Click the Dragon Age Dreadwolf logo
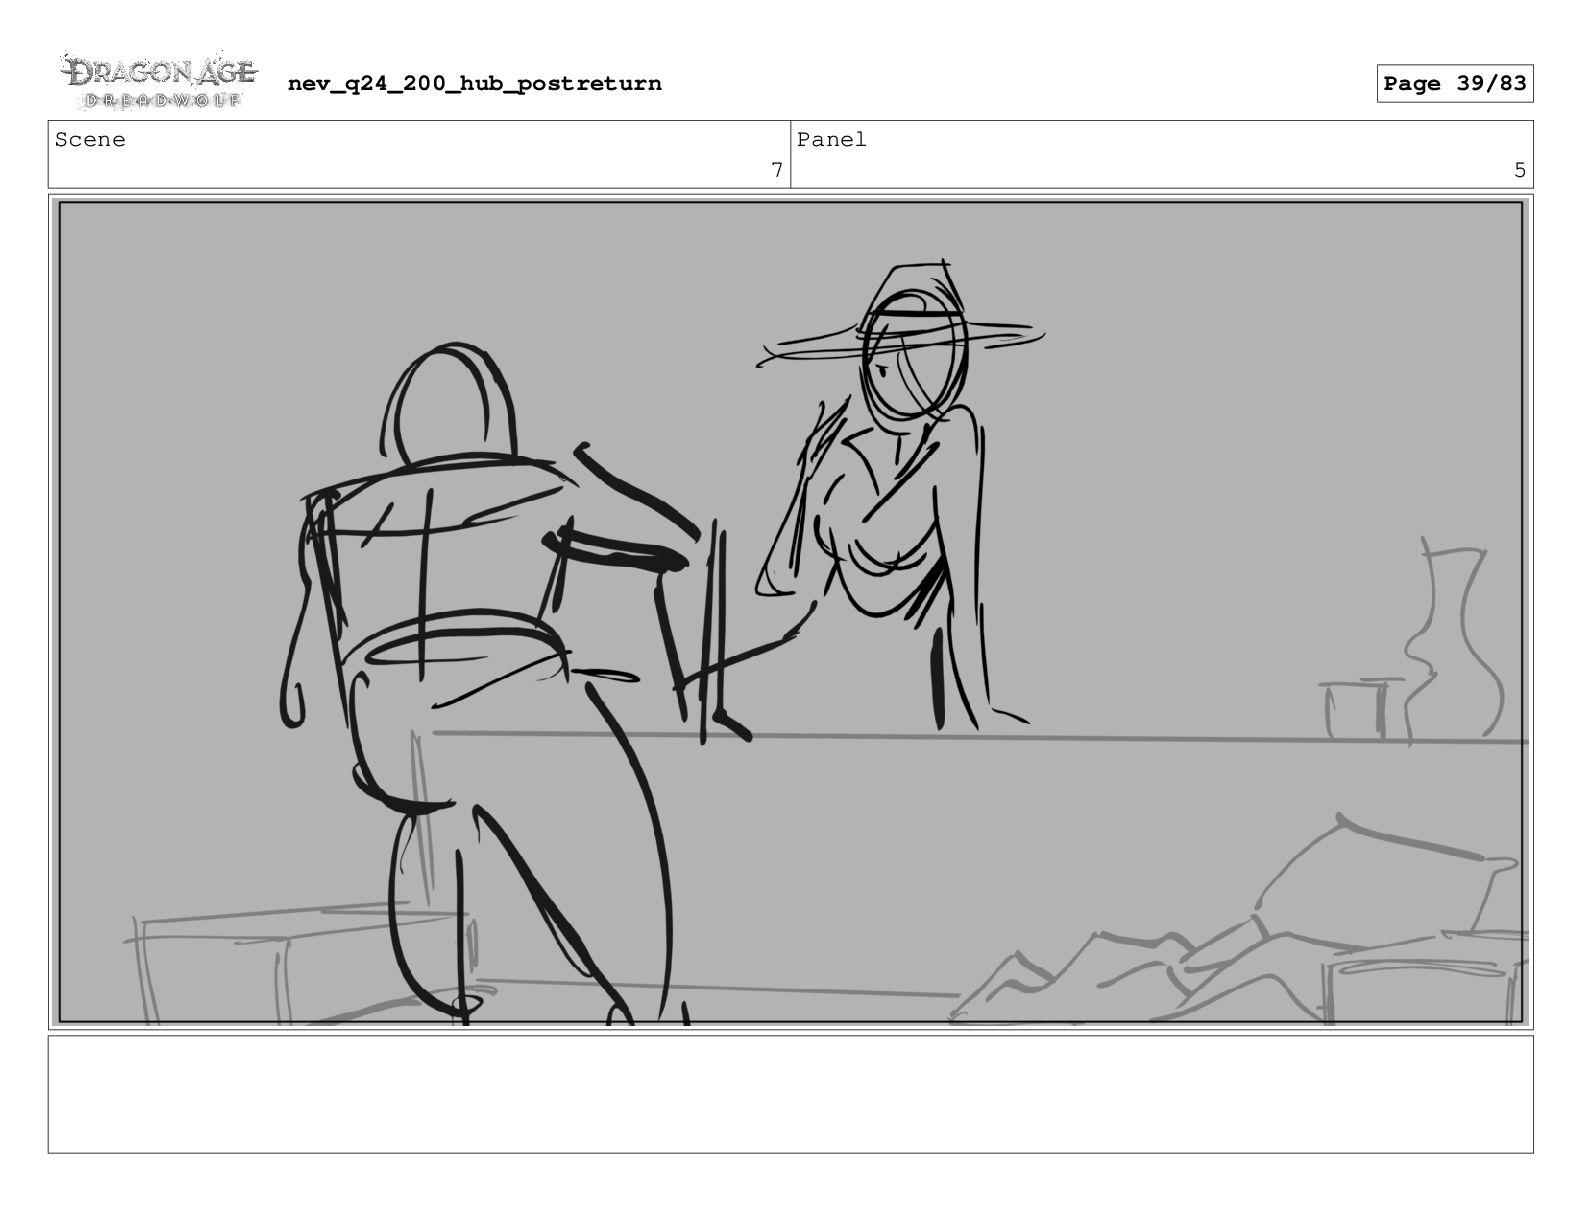Screen dimensions: 1582x1225 click(x=159, y=81)
